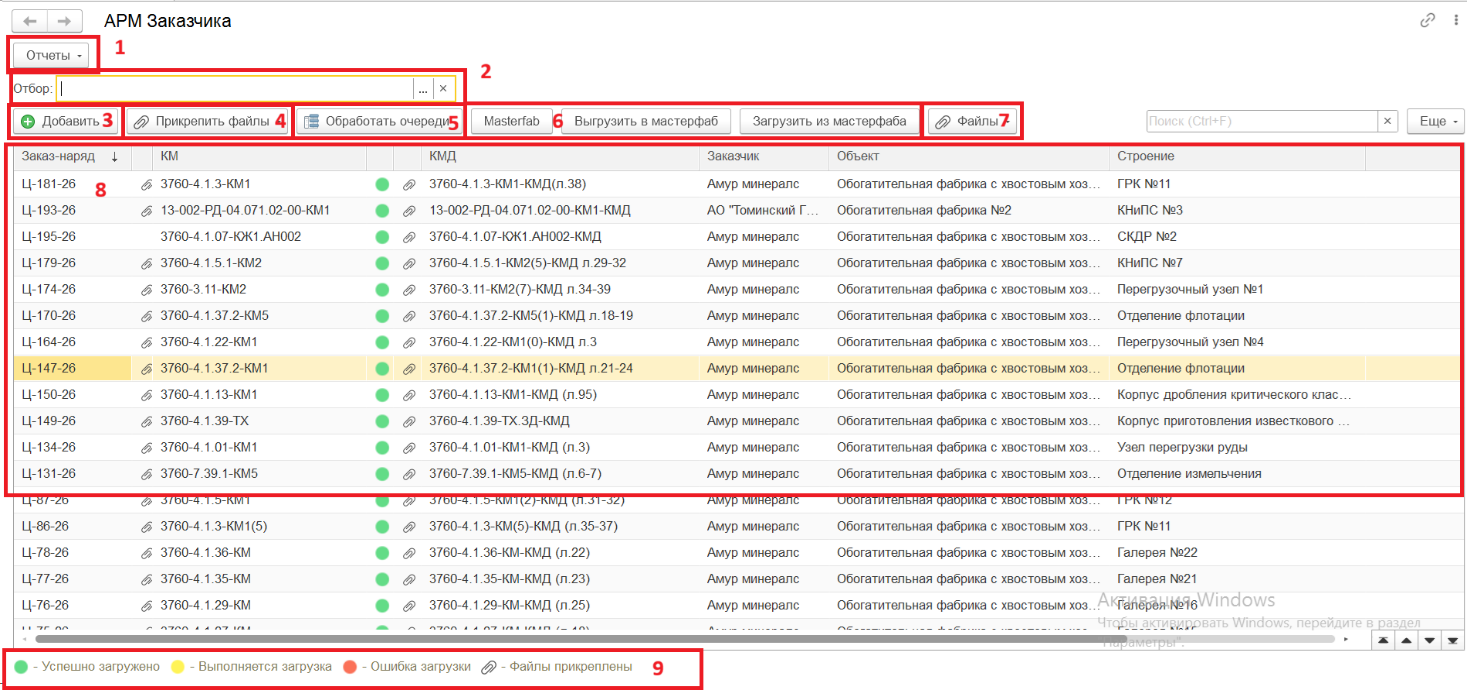Click the green status dot in row Ц-174-26
Screen dimensions: 1467x697
tap(382, 290)
